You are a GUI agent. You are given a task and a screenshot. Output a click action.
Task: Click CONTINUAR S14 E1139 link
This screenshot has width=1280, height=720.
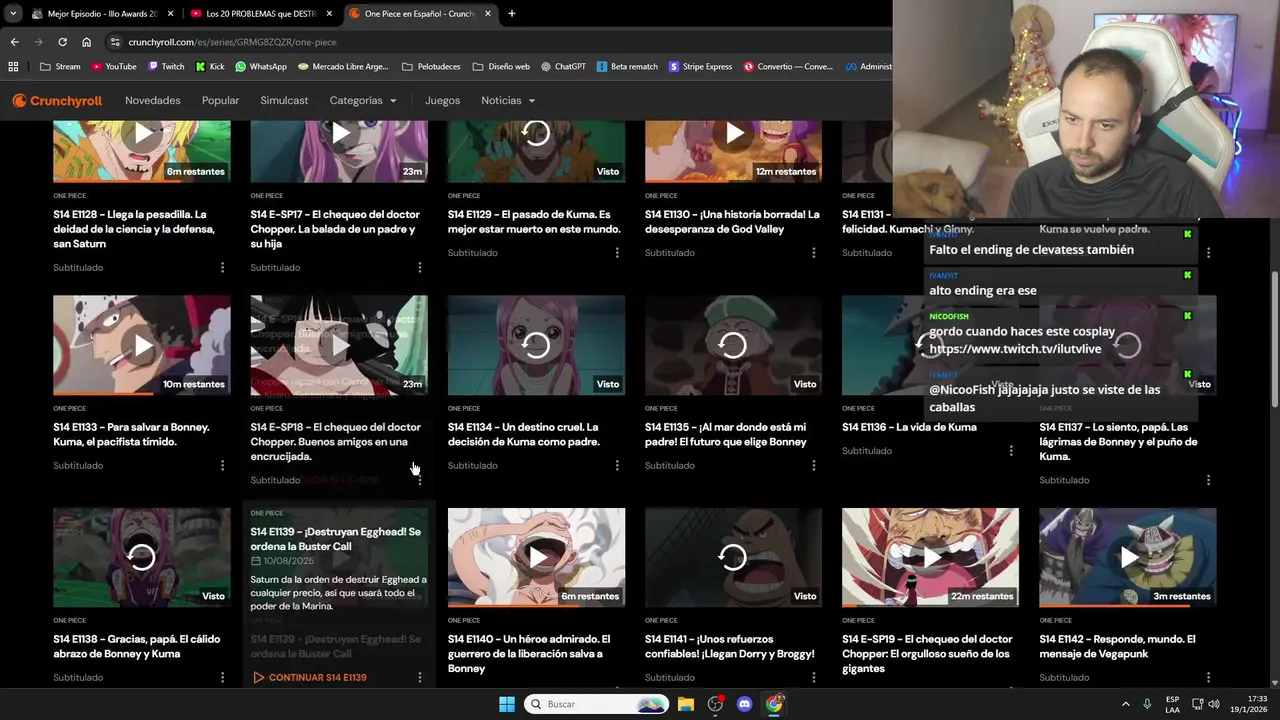click(x=309, y=677)
